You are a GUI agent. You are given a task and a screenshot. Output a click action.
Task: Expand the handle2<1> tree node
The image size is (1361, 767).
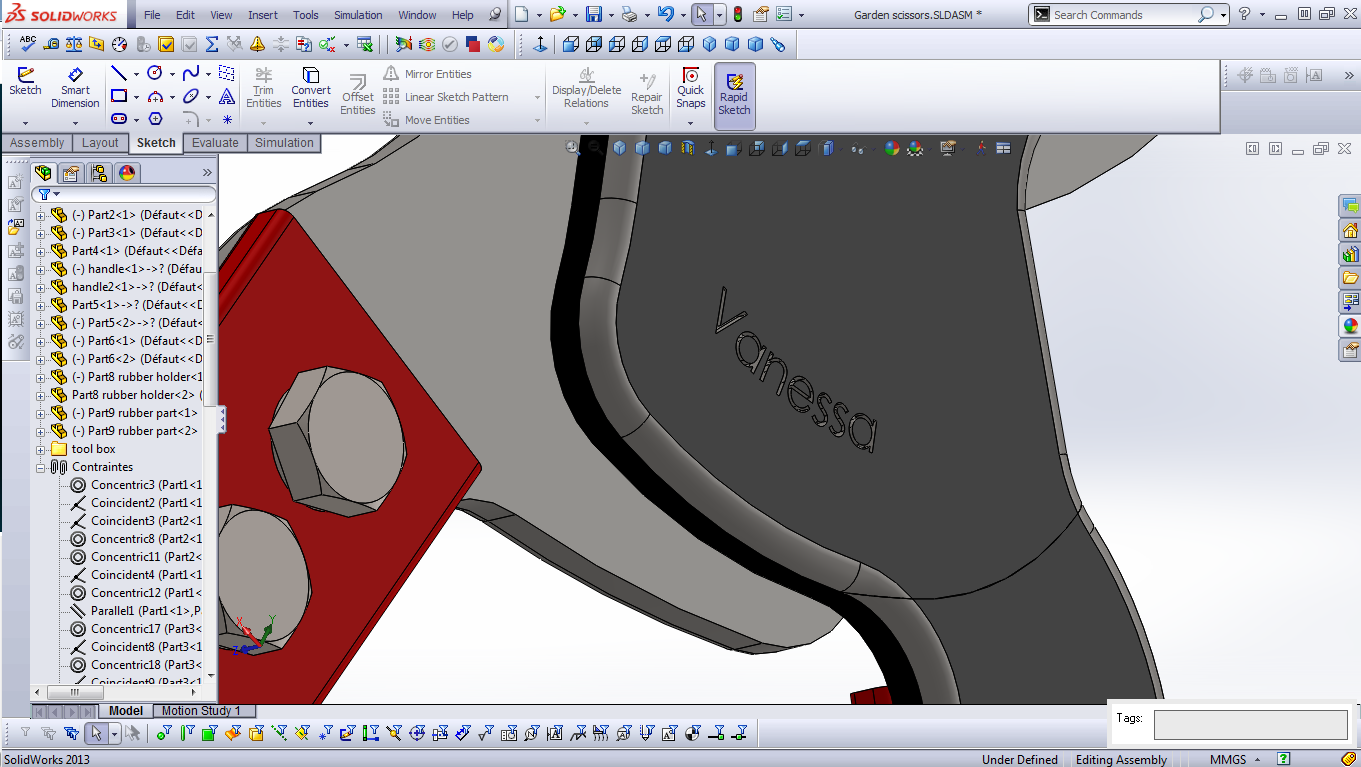(x=41, y=287)
